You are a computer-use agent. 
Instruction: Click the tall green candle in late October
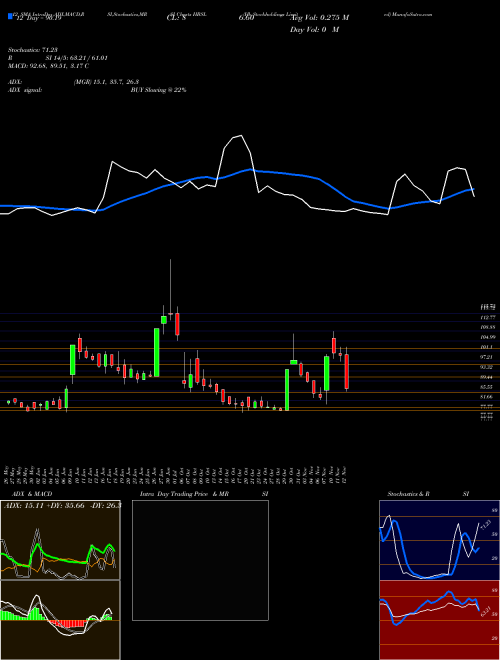pyautogui.click(x=287, y=390)
